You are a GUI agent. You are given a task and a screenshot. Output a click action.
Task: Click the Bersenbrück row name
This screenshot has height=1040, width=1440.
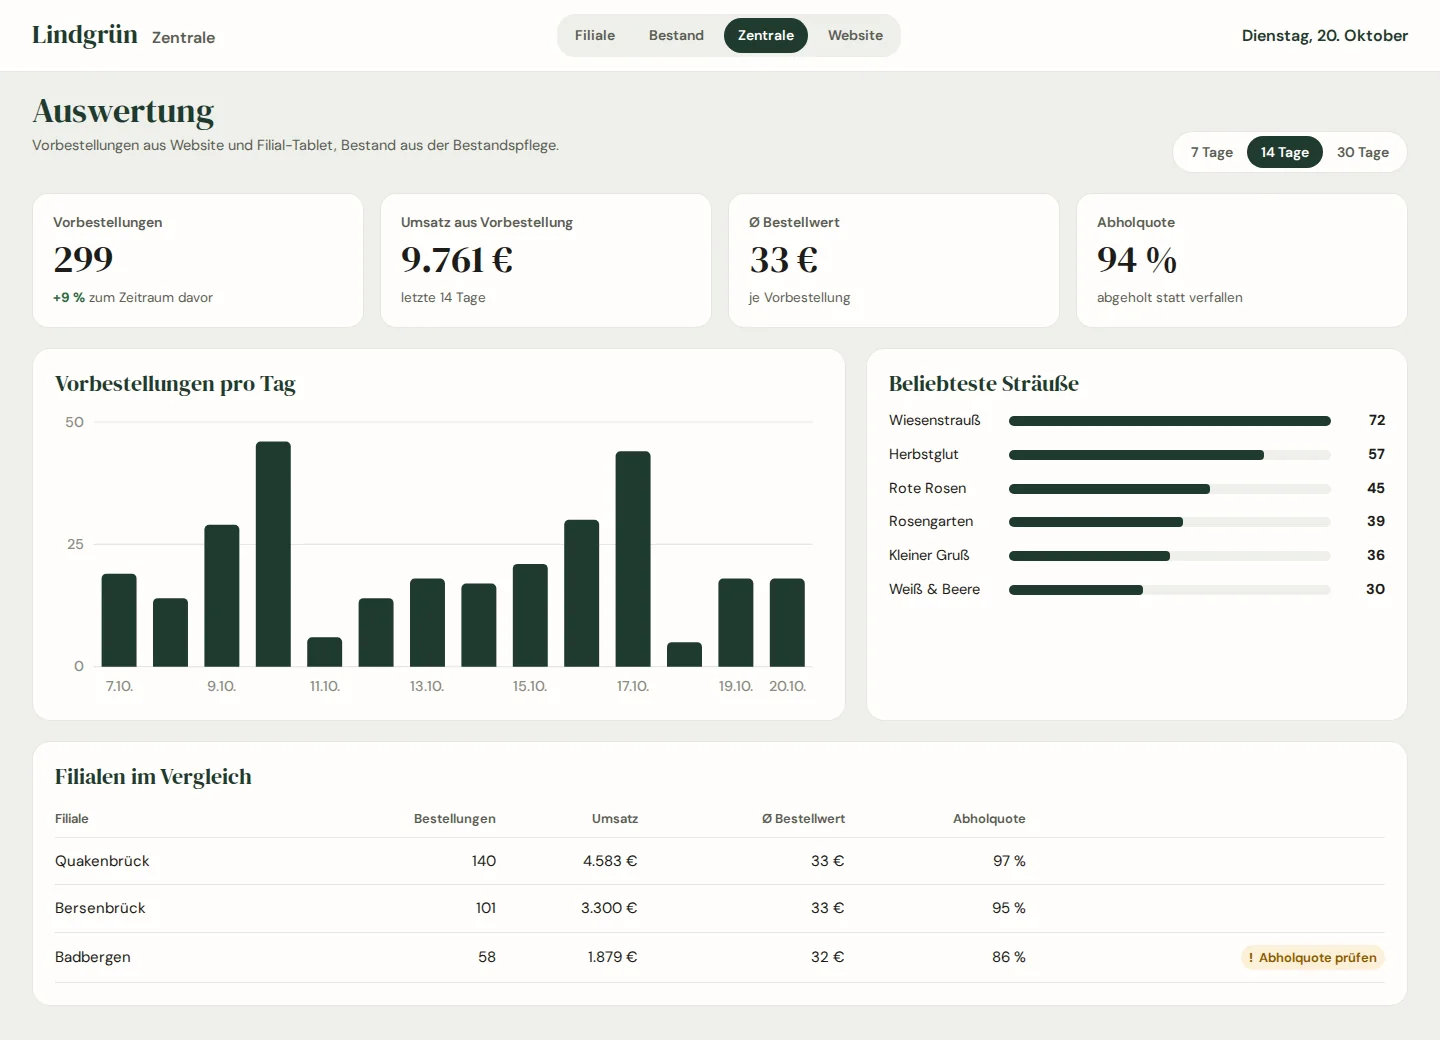[100, 908]
